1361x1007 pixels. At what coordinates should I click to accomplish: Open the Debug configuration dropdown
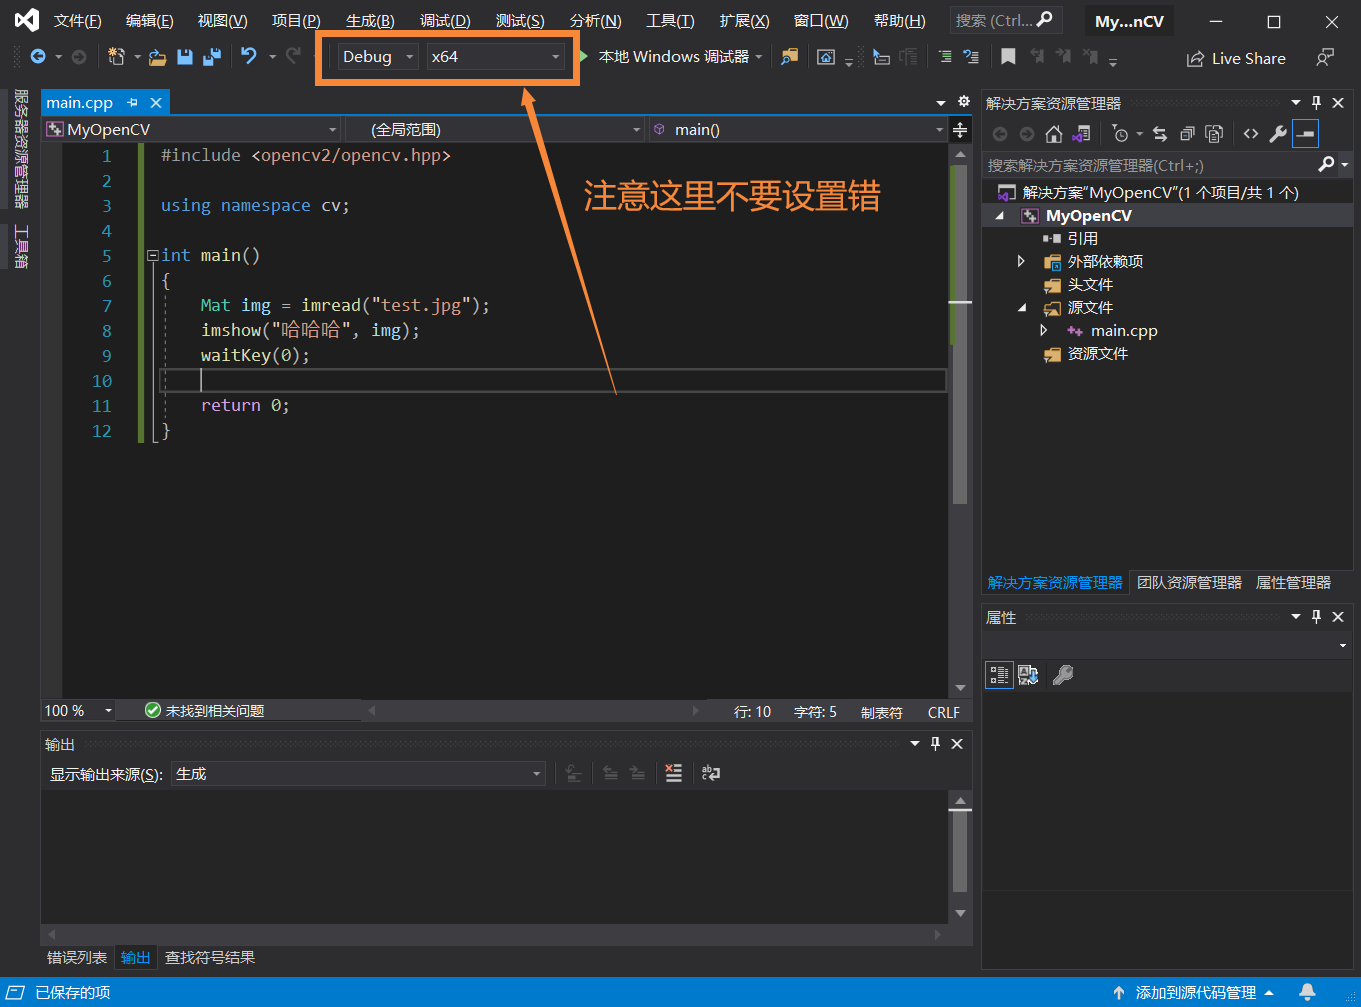[x=375, y=57]
